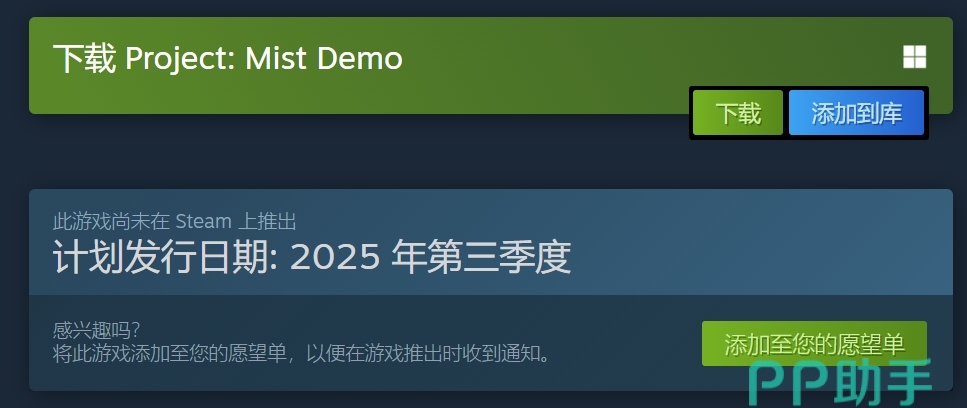Click the PP助手 watermark logo
Image resolution: width=967 pixels, height=408 pixels.
[841, 383]
